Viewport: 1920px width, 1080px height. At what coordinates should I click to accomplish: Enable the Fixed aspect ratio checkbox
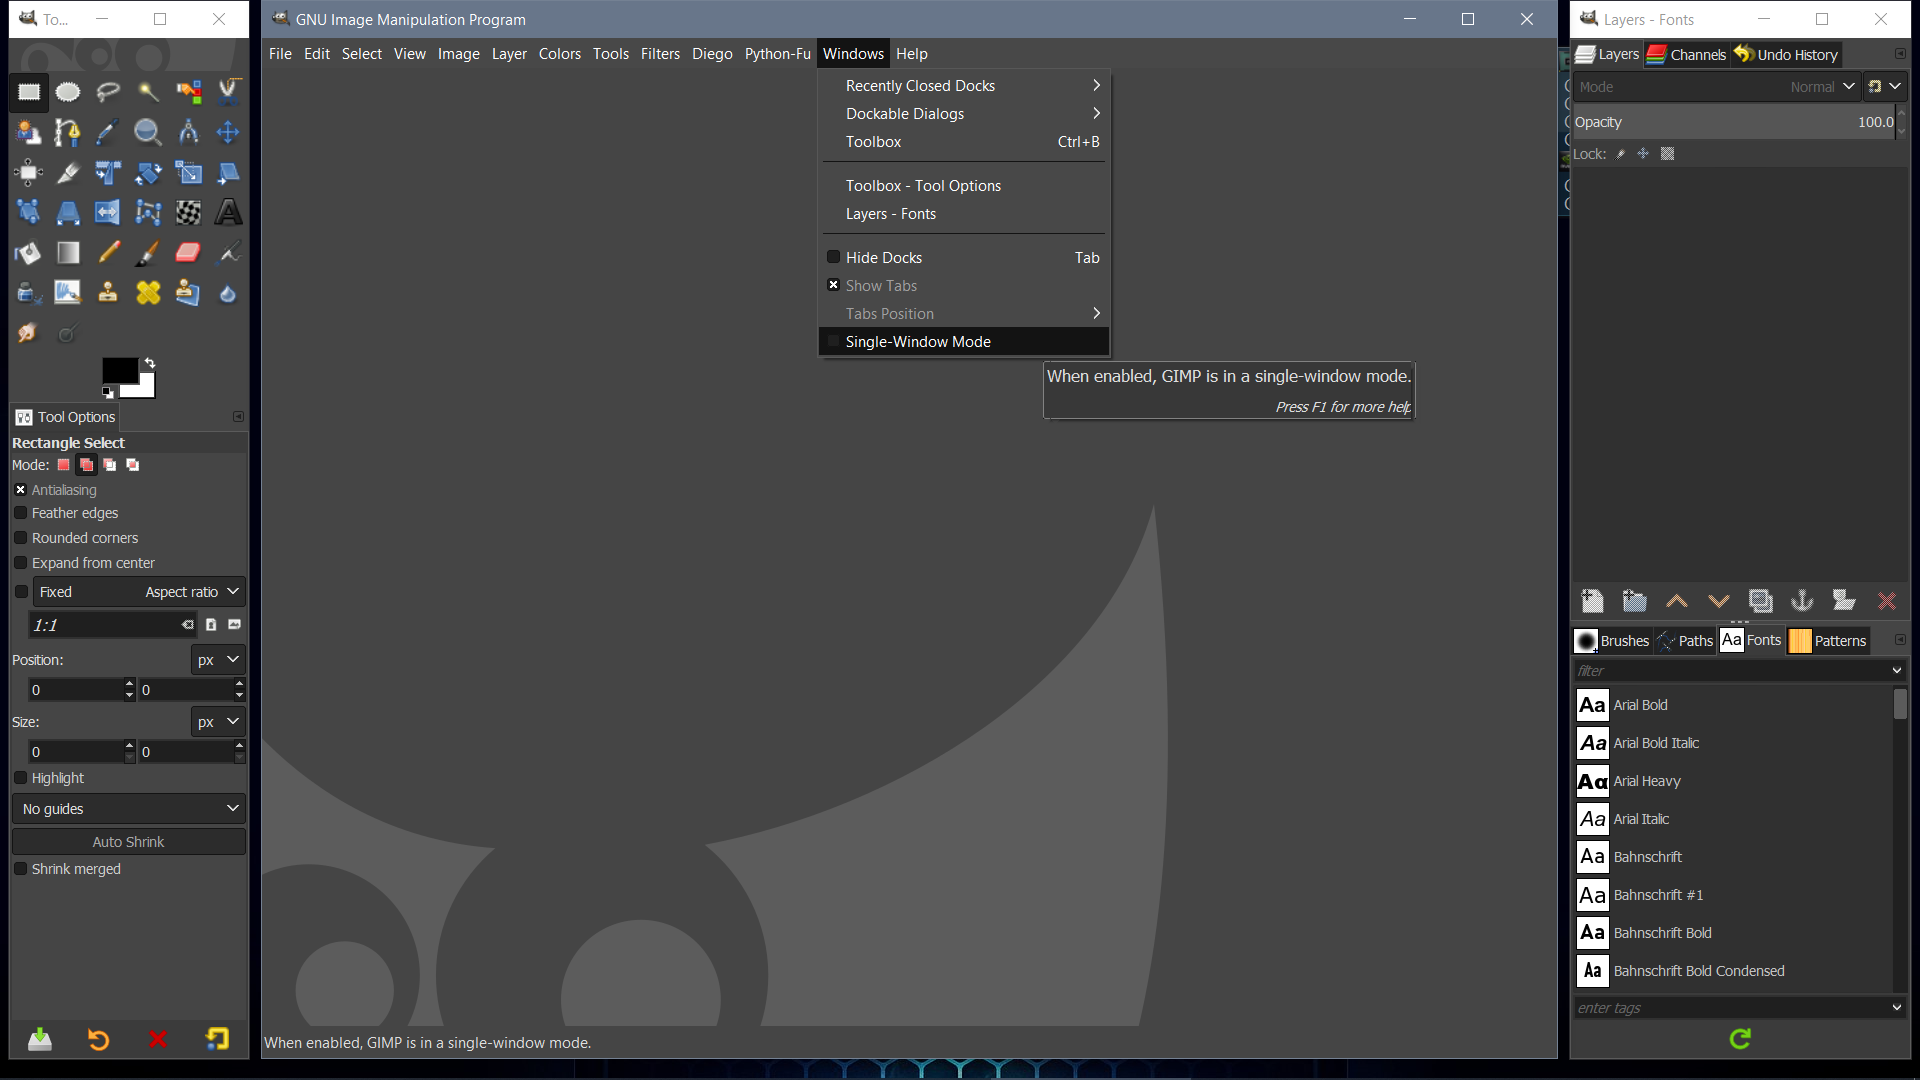click(x=21, y=592)
